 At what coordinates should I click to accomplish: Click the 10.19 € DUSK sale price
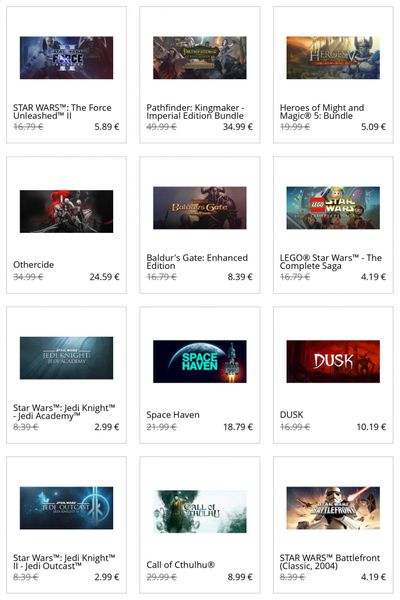(371, 427)
